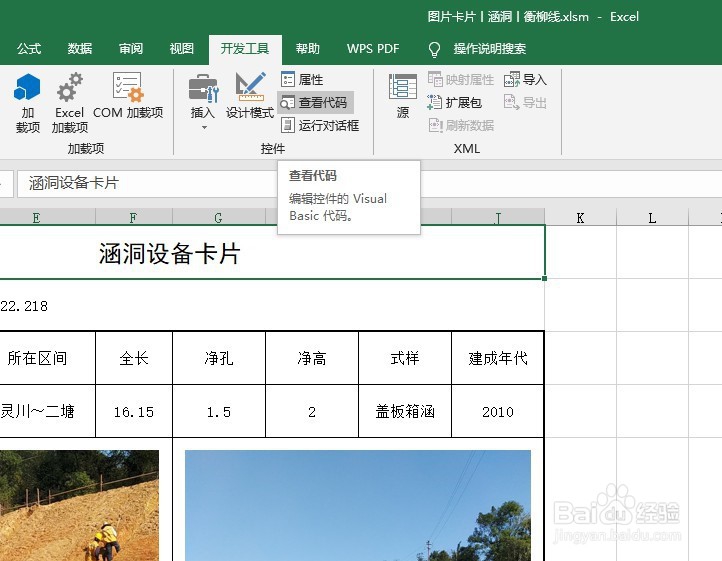Screen dimensions: 722x561
Task: Open the XML 源 pane
Action: tap(402, 96)
